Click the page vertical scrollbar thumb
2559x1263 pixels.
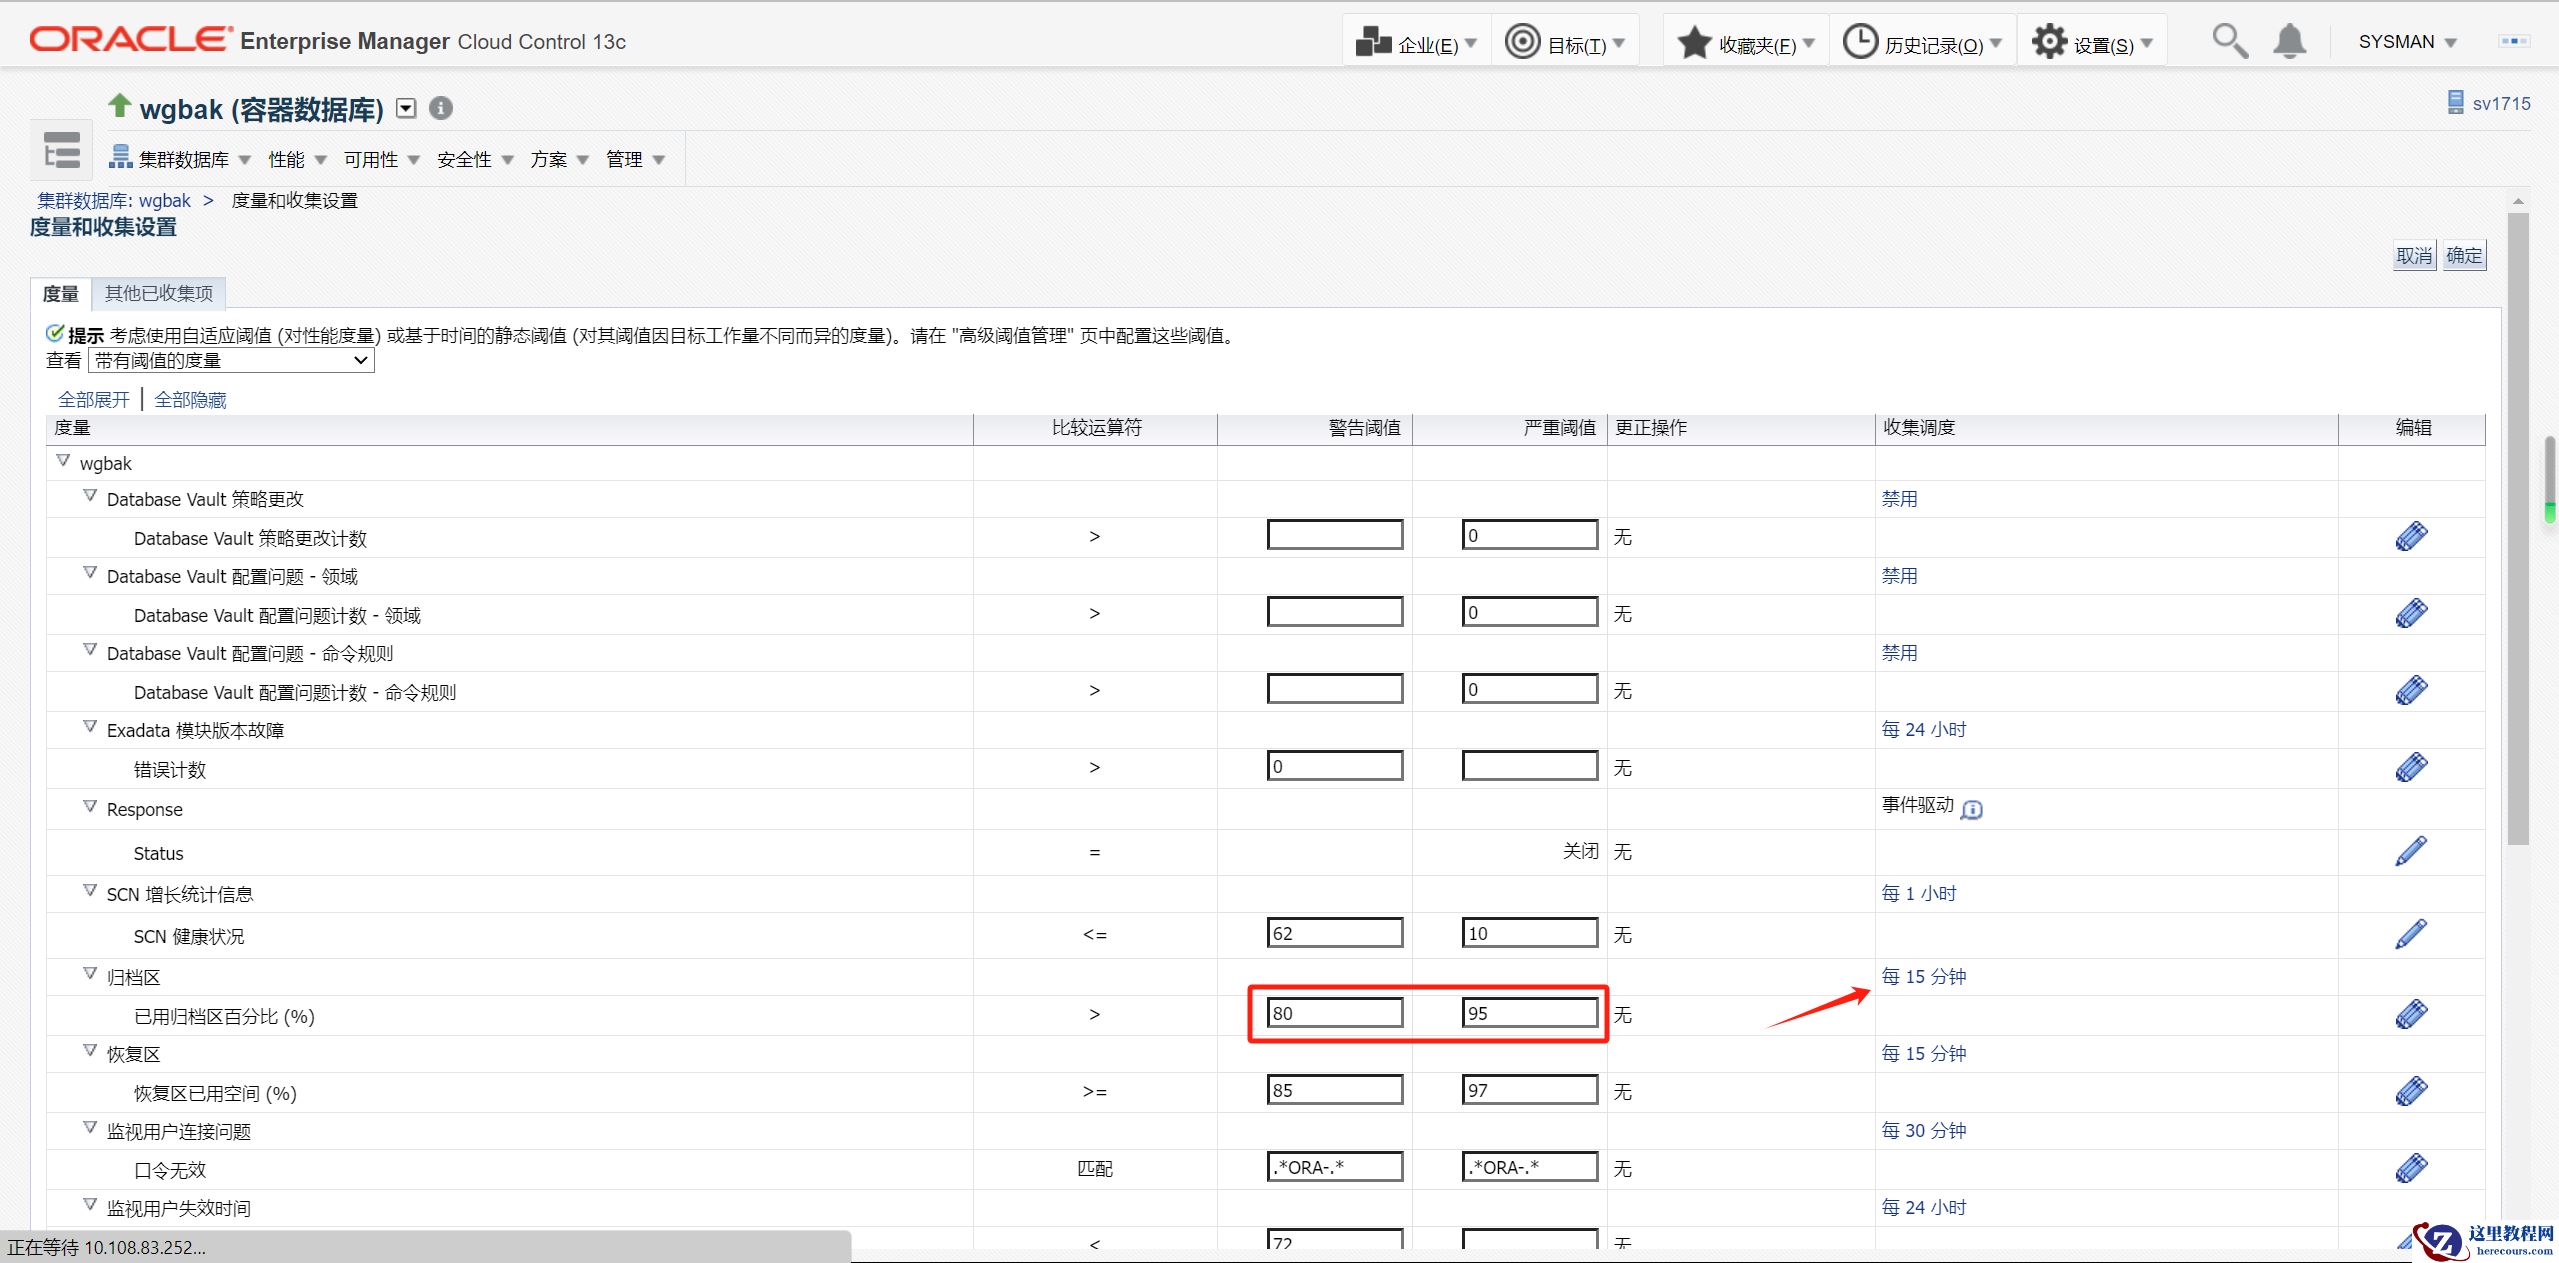[2517, 530]
